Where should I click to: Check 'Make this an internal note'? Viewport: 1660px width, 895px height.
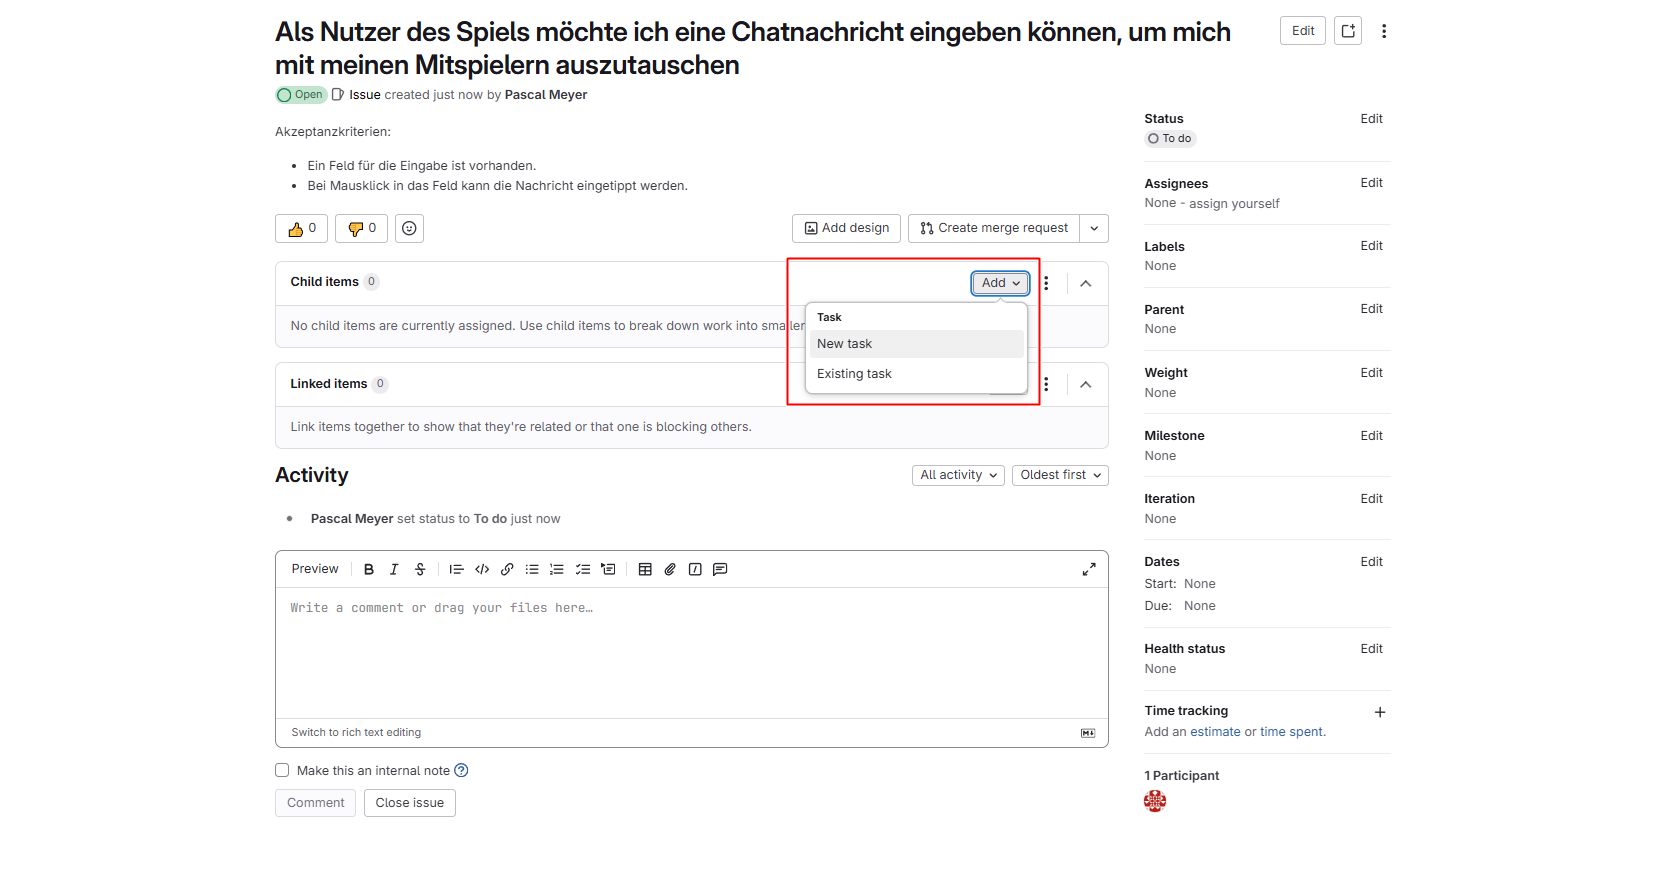(282, 770)
